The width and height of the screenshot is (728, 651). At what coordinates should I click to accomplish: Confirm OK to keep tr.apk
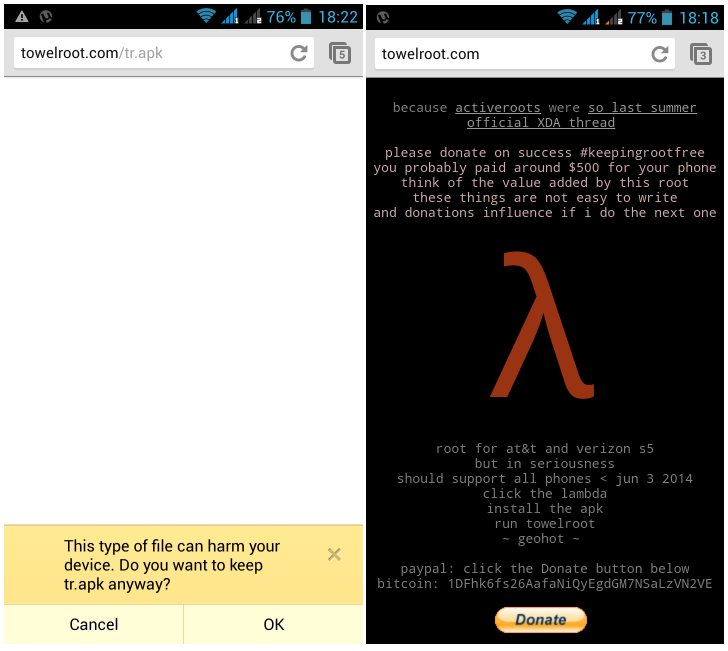273,625
